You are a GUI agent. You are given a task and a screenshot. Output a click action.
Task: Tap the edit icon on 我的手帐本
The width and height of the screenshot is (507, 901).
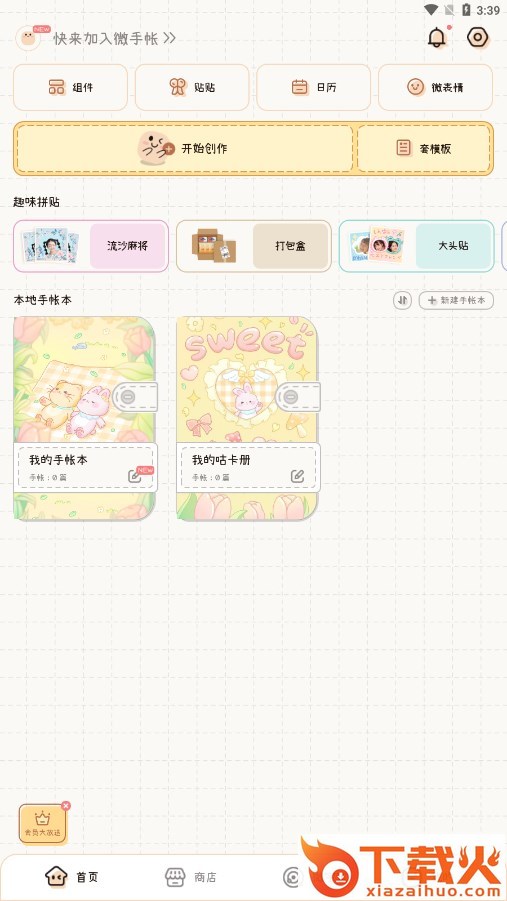(x=135, y=476)
